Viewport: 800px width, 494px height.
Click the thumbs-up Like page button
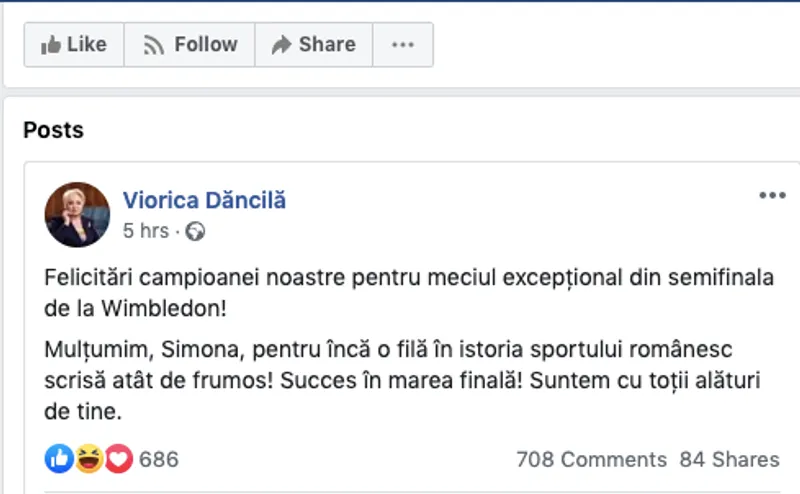(x=74, y=45)
